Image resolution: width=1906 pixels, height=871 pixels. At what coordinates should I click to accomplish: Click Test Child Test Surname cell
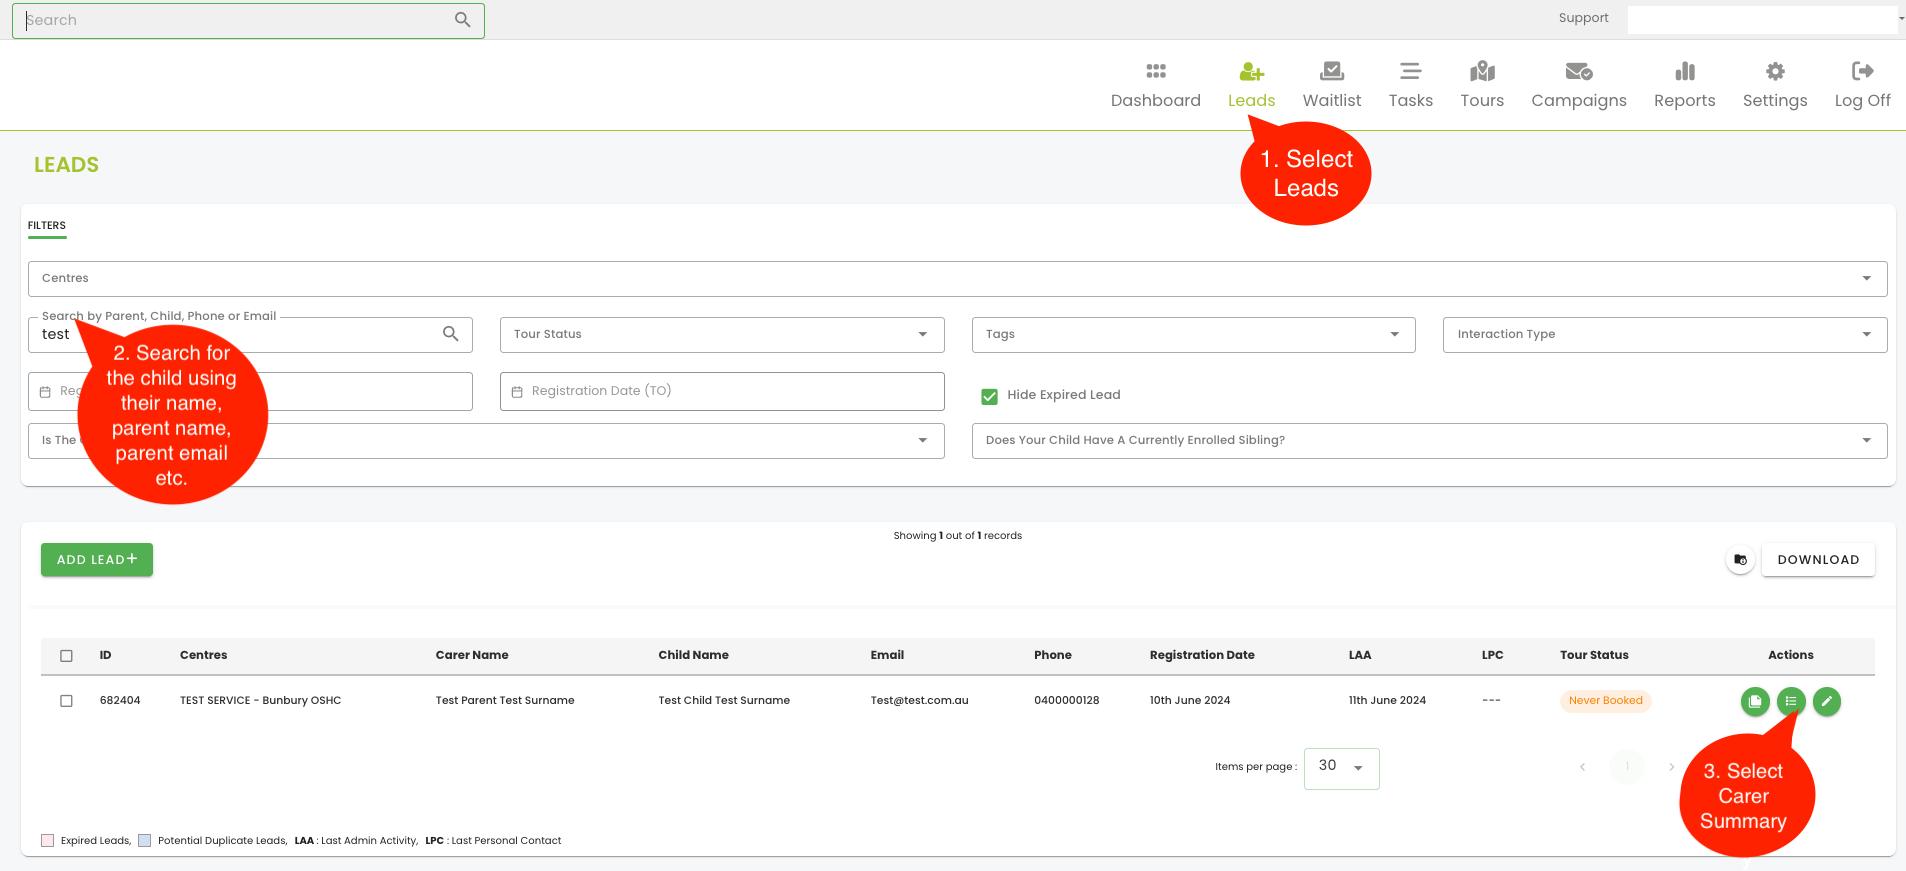724,701
